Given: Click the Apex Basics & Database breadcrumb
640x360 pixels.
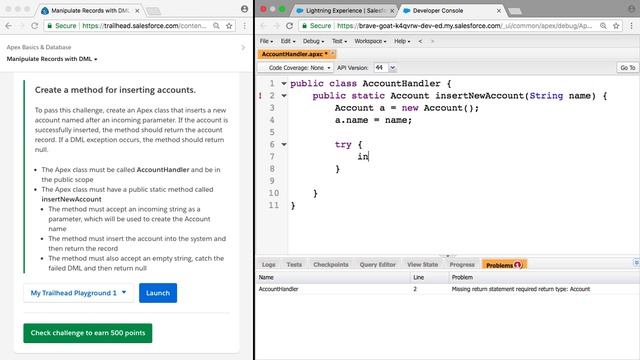Looking at the screenshot, I should point(39,47).
